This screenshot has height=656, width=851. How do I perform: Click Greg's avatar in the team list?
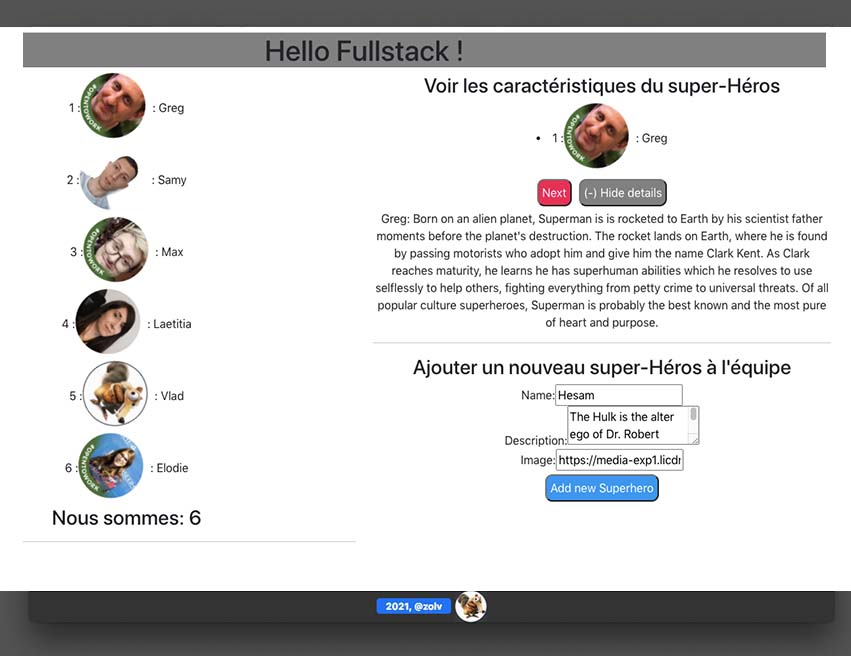pyautogui.click(x=113, y=106)
